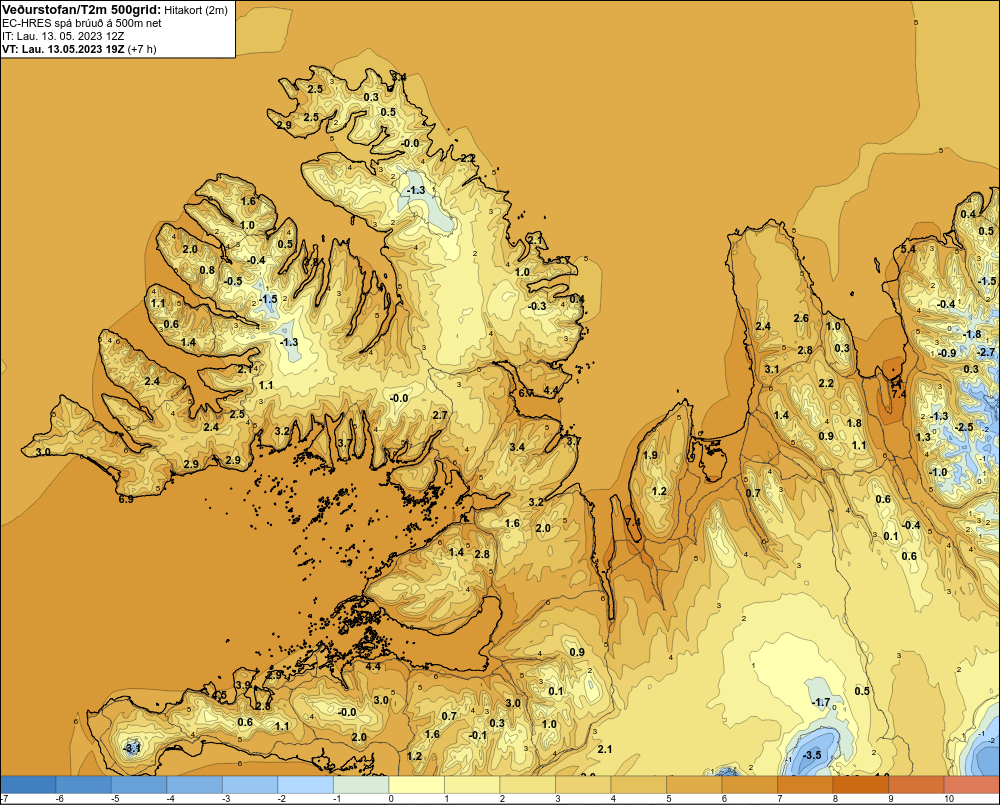Click the initial time 'IT: Lau. 13. 05. 2023 12Z'
1000x805 pixels.
point(63,36)
